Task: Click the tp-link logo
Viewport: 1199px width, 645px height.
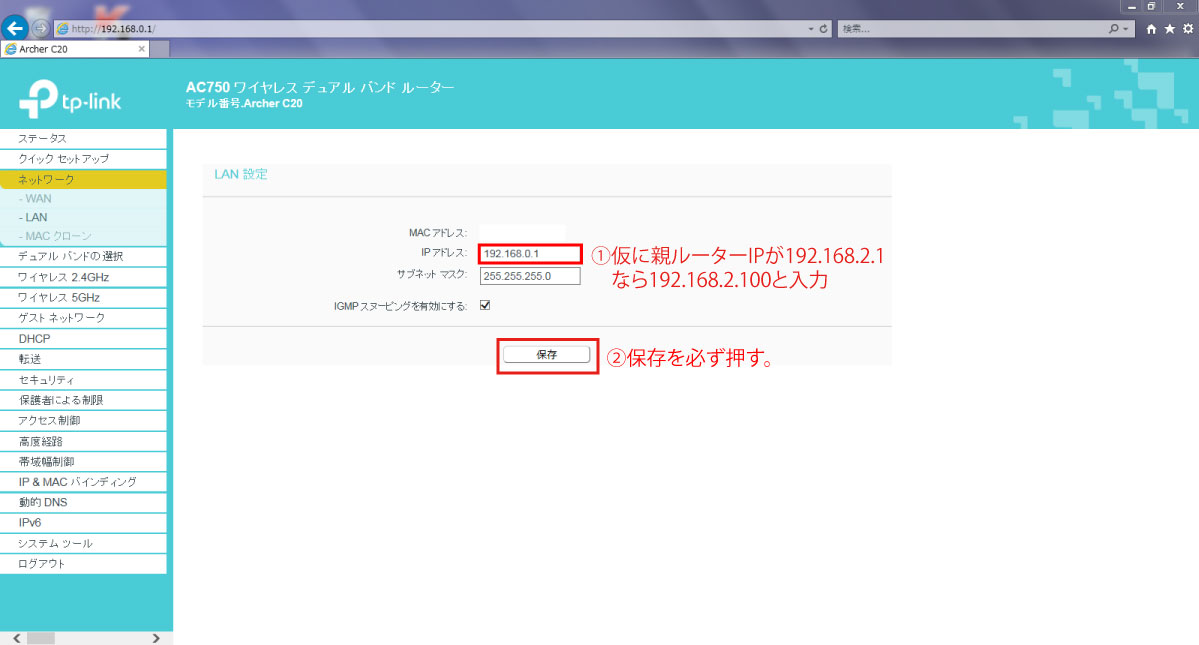Action: tap(70, 100)
